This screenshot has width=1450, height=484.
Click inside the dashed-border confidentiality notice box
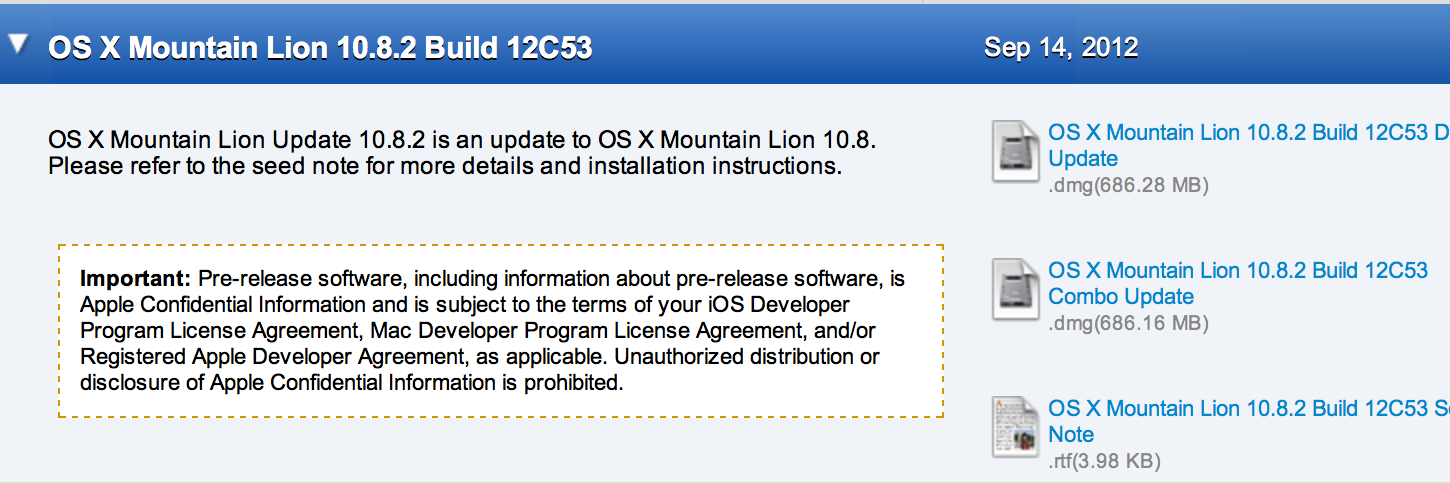(501, 330)
